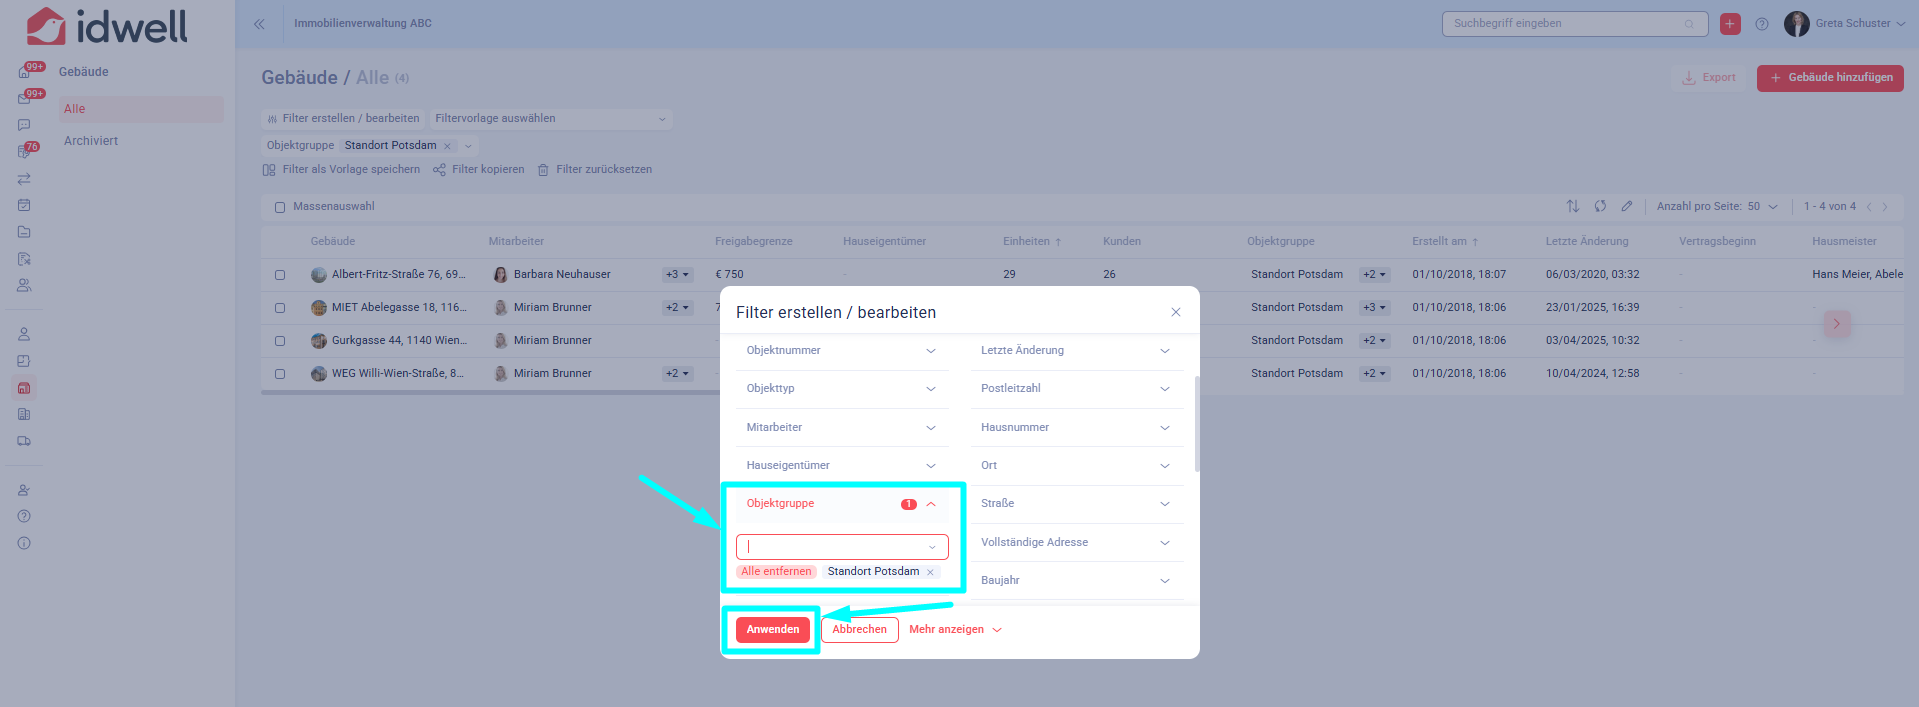Open the Archiviert sidebar item

click(91, 141)
